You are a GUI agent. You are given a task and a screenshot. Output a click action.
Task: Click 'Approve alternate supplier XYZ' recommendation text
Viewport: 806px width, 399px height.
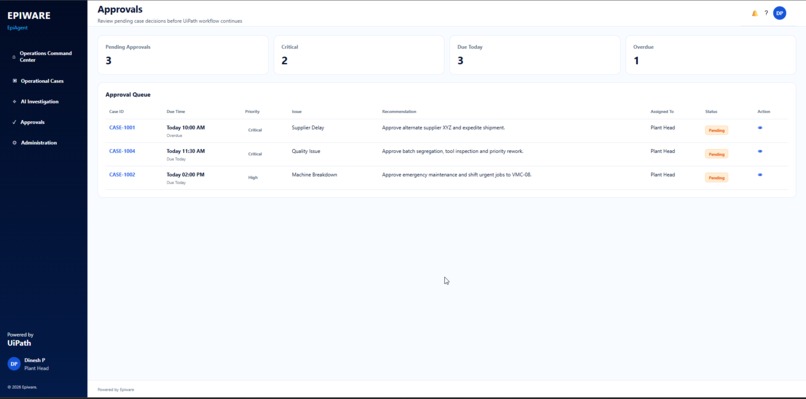443,128
